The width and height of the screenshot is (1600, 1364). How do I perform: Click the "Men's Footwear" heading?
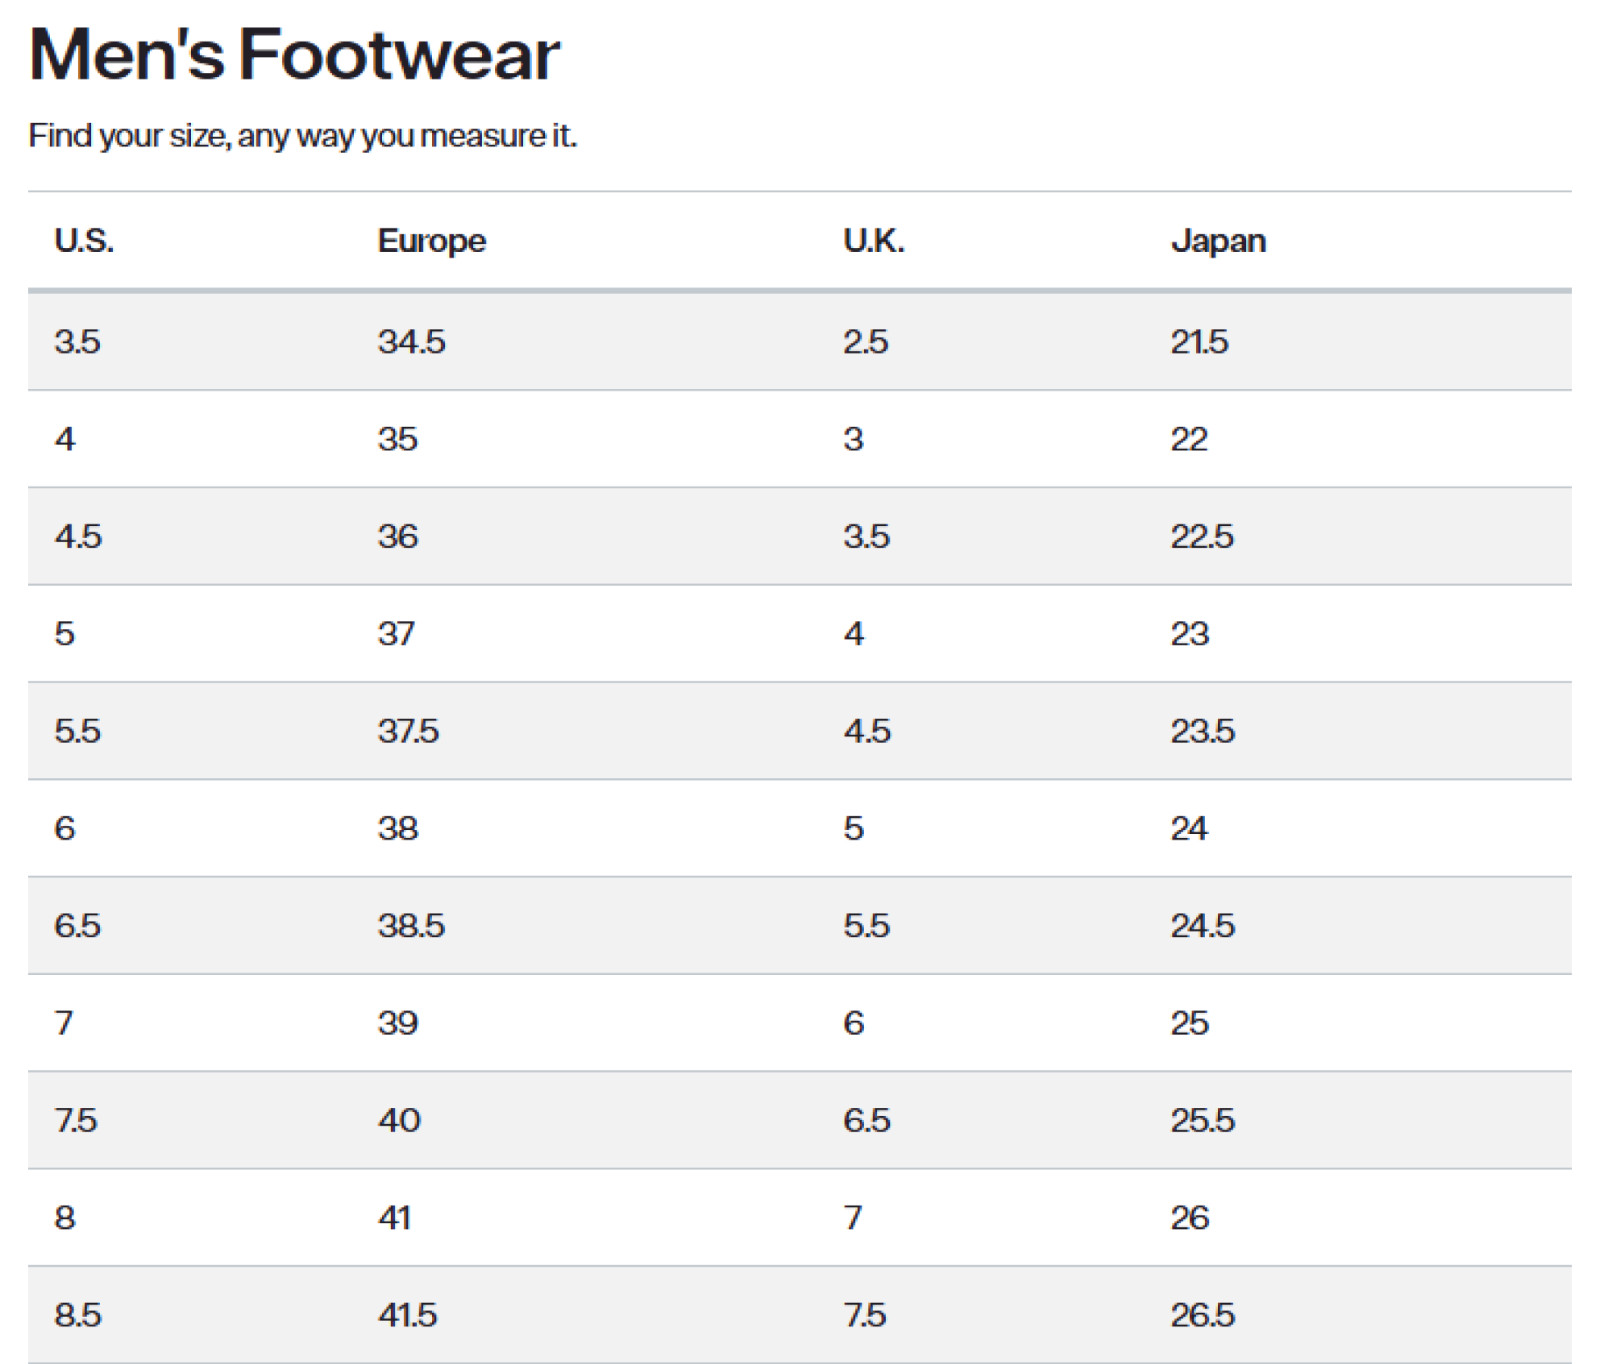pyautogui.click(x=294, y=54)
